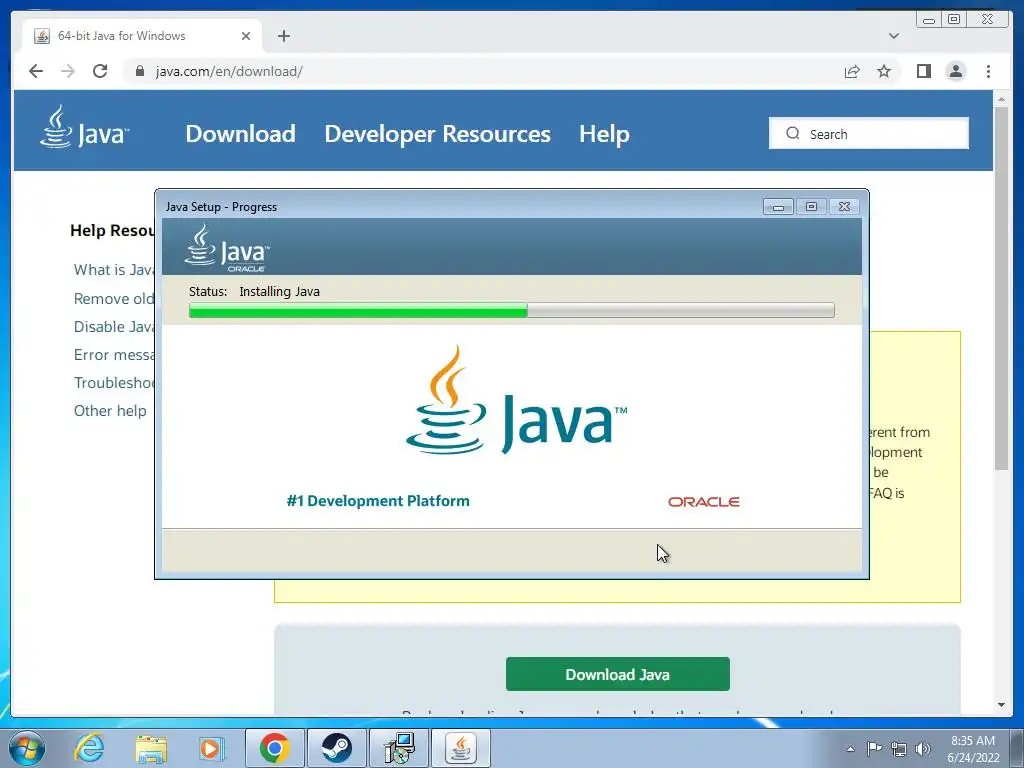1024x768 pixels.
Task: Open the 'Other help' link
Action: [x=110, y=411]
